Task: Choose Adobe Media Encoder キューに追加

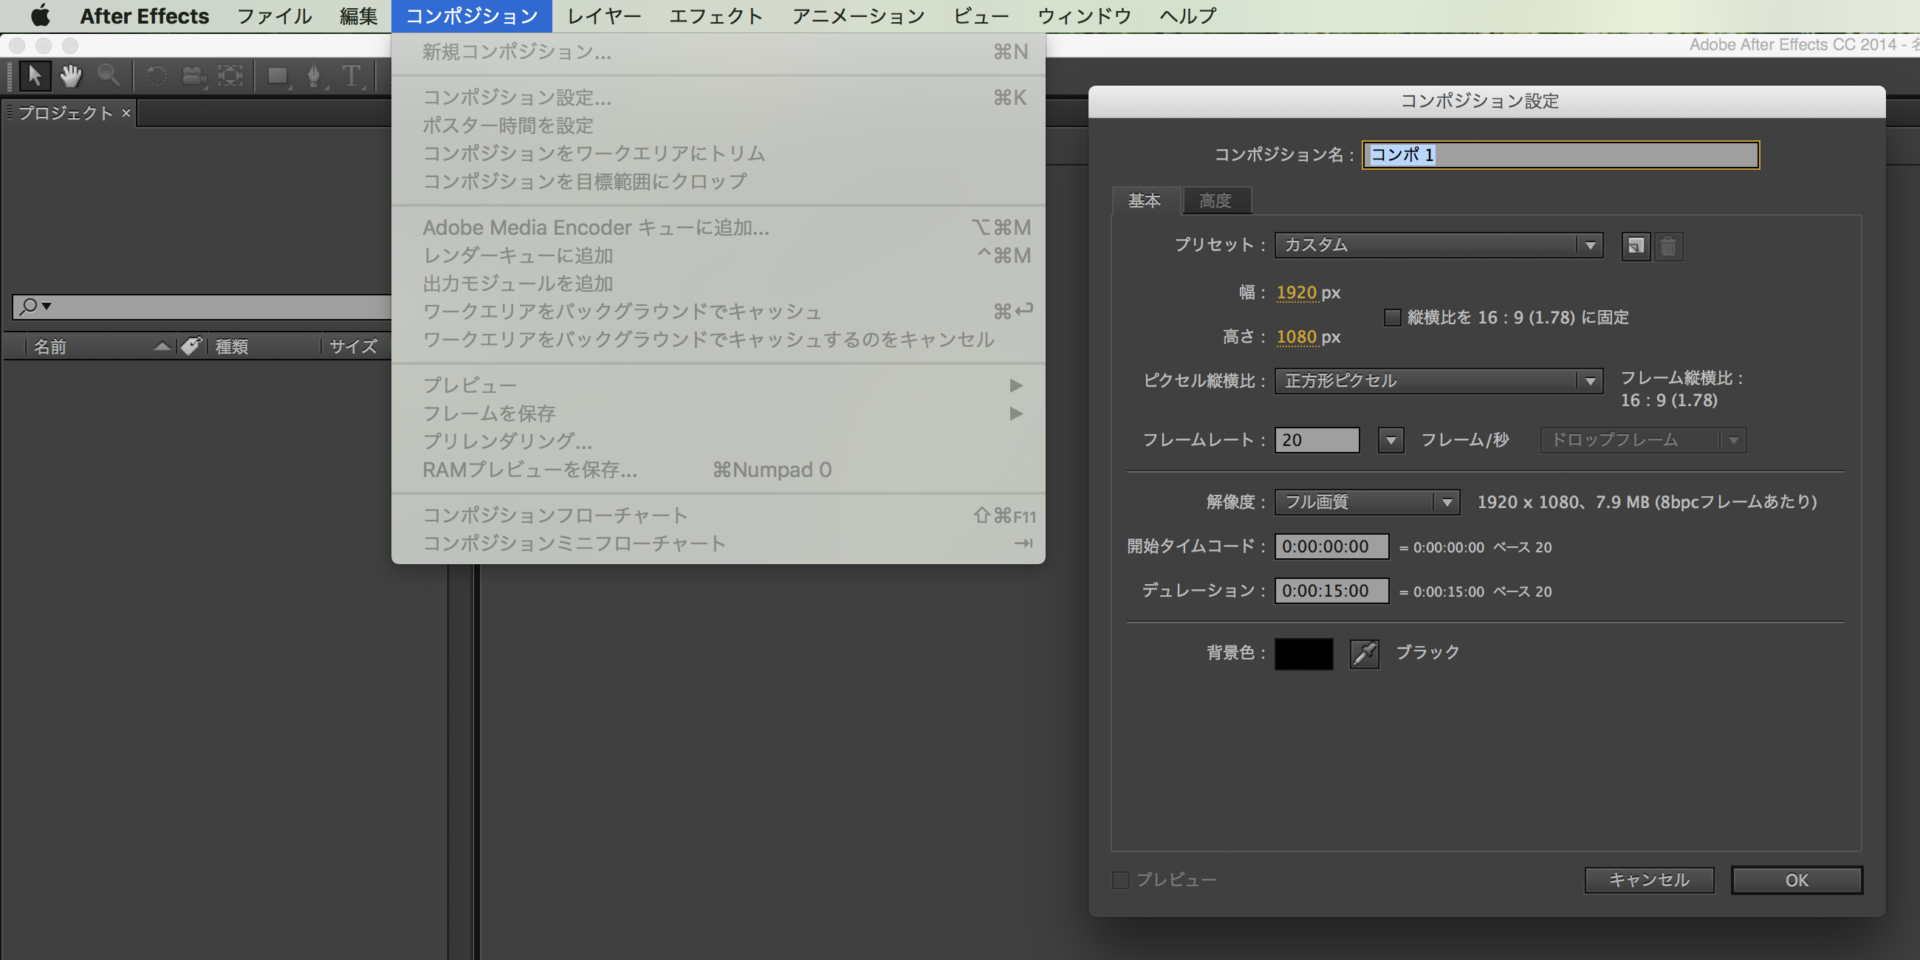Action: (718, 227)
